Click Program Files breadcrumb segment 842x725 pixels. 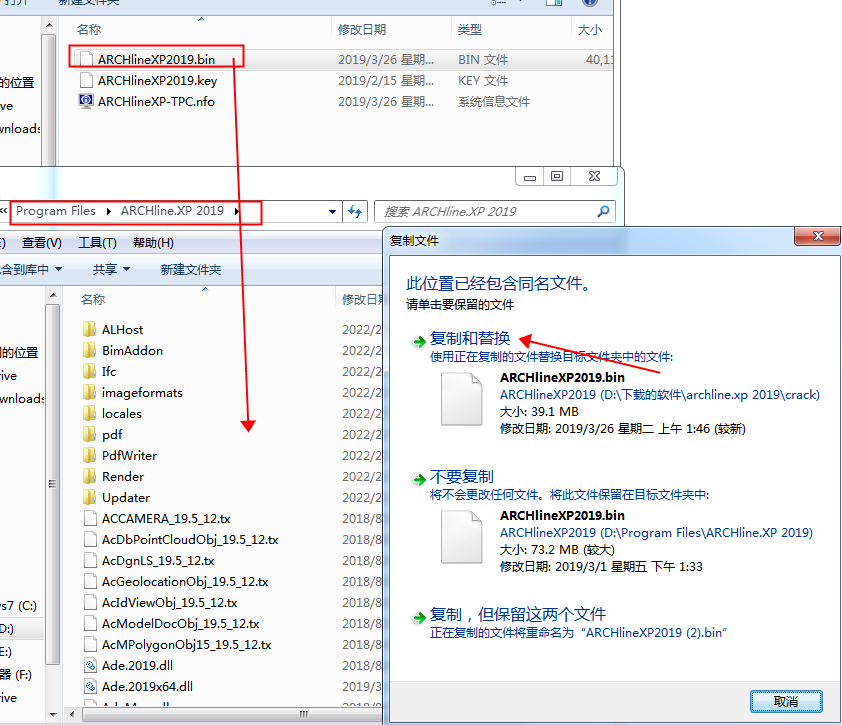pyautogui.click(x=56, y=211)
